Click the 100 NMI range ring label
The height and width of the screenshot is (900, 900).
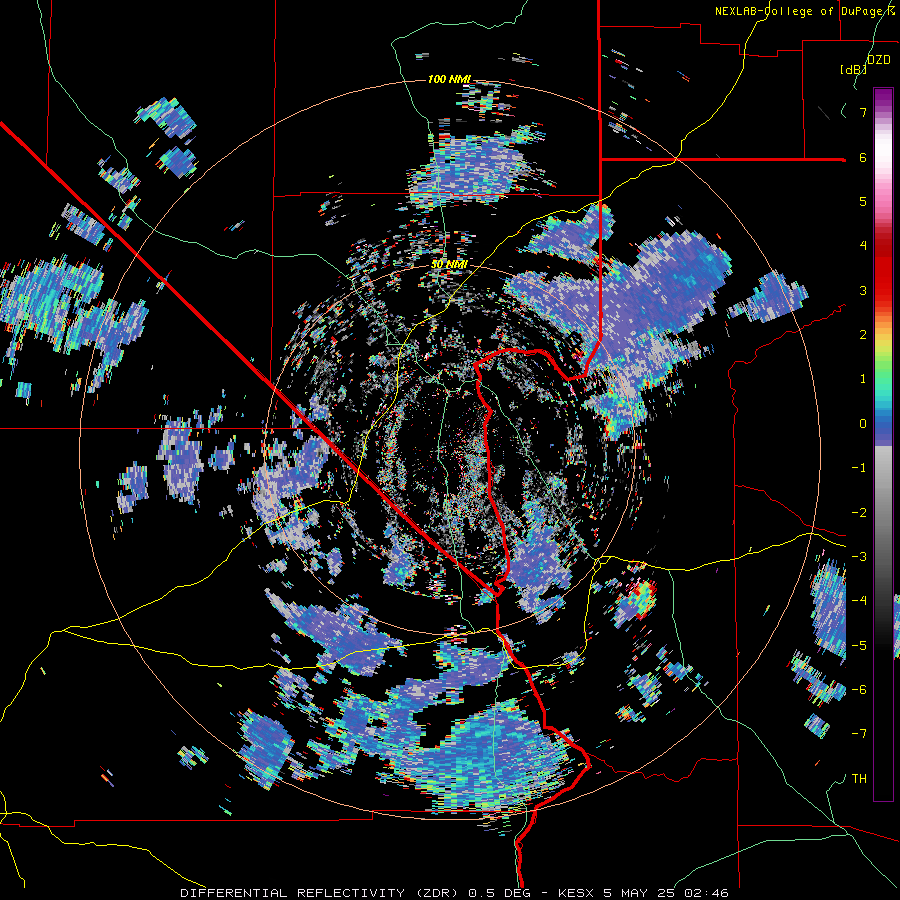pyautogui.click(x=449, y=79)
